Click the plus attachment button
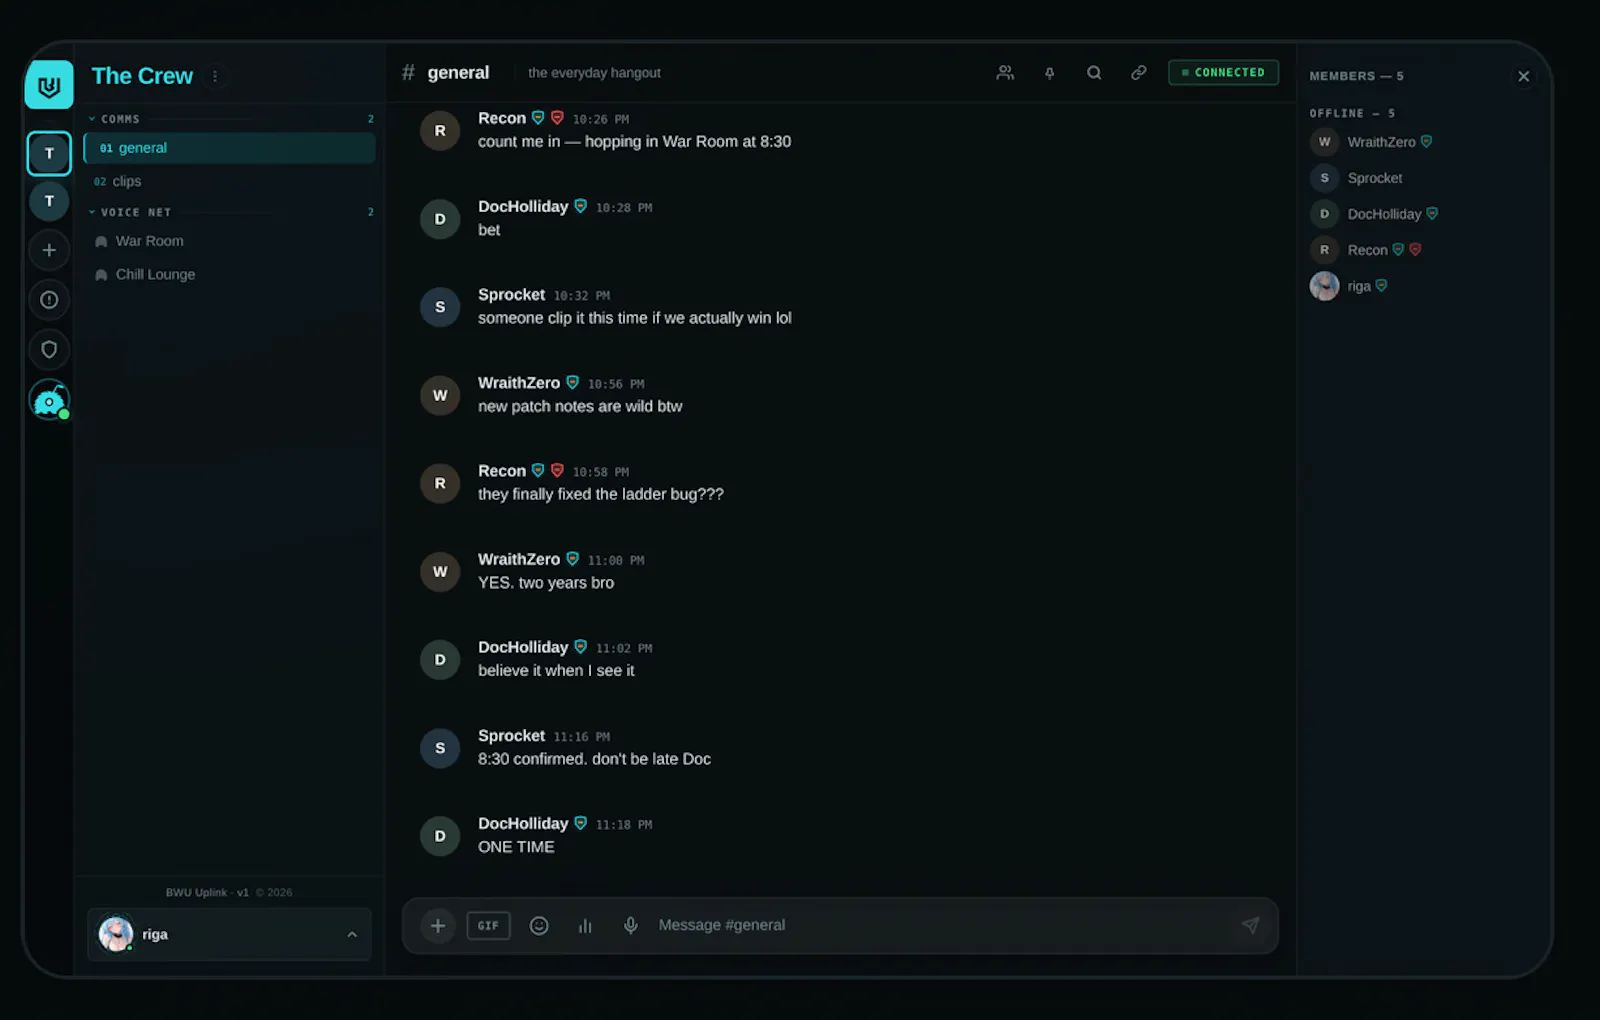The image size is (1600, 1020). click(437, 926)
